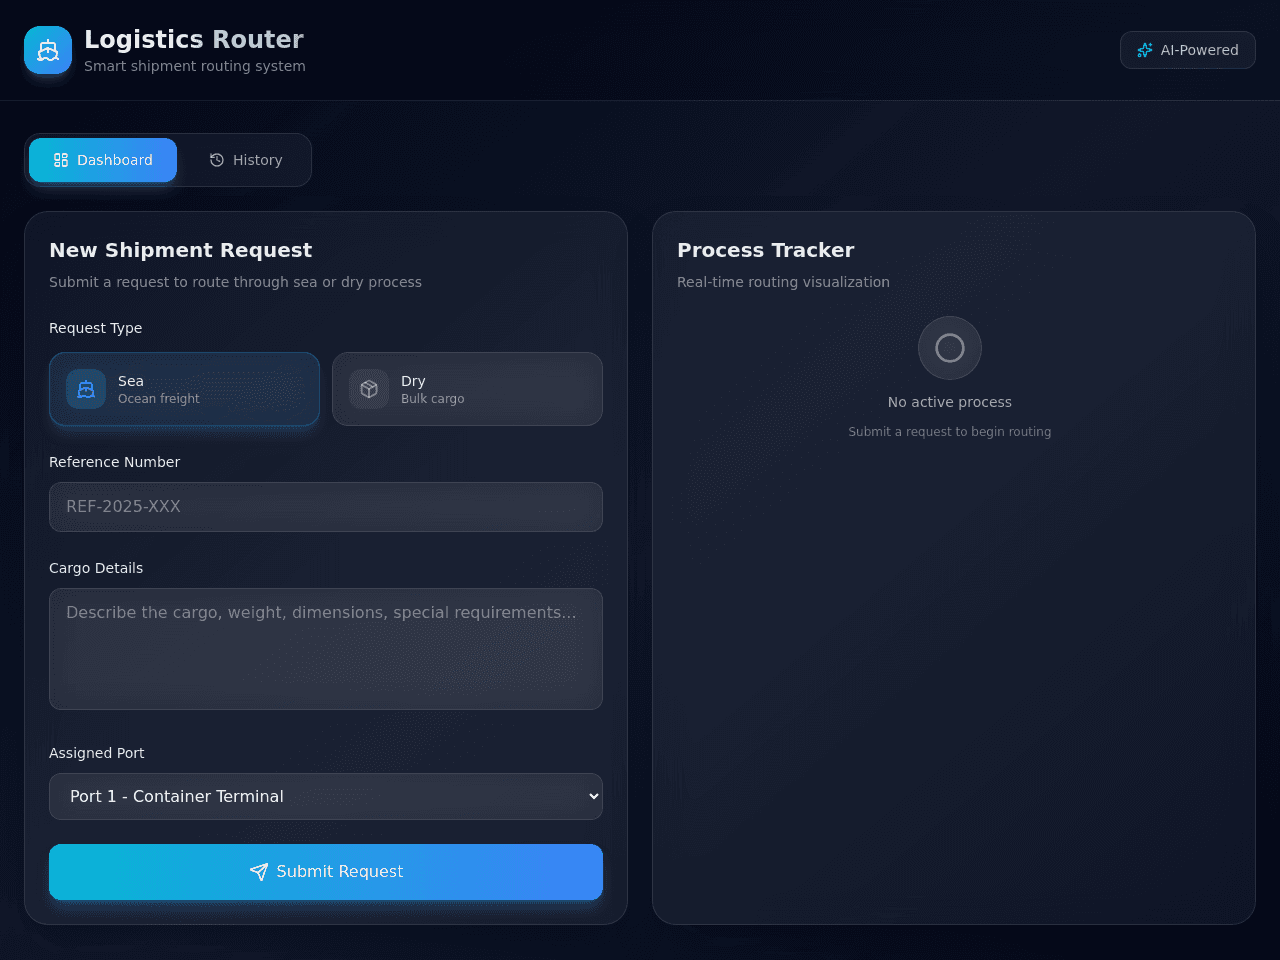The width and height of the screenshot is (1280, 960).
Task: Click the Logistics Router ship logo icon
Action: [48, 50]
